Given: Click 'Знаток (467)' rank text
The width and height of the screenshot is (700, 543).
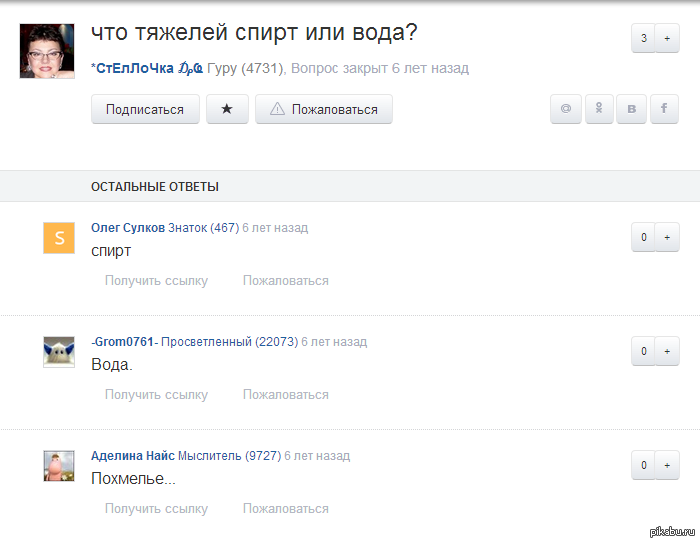Looking at the screenshot, I should pyautogui.click(x=204, y=228).
